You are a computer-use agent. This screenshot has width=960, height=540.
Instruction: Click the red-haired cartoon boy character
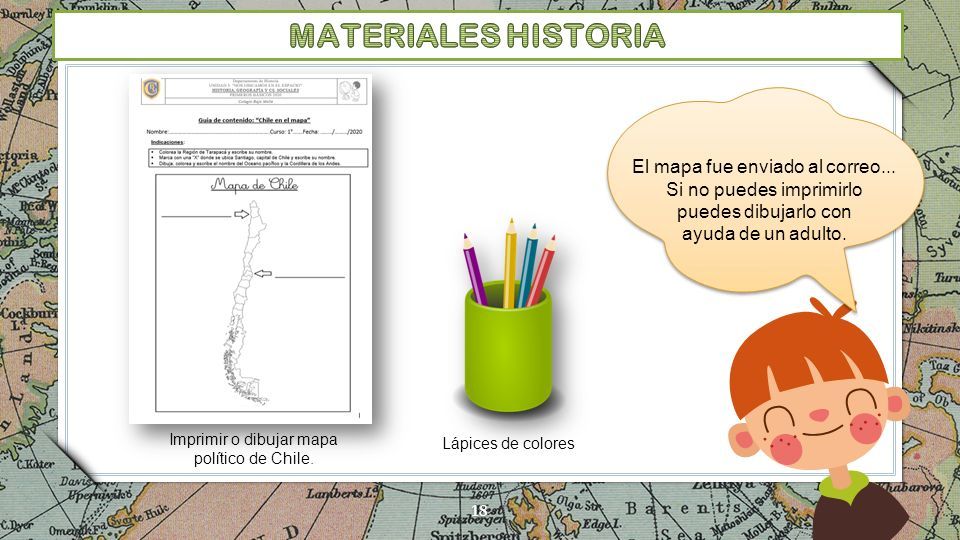pos(820,419)
